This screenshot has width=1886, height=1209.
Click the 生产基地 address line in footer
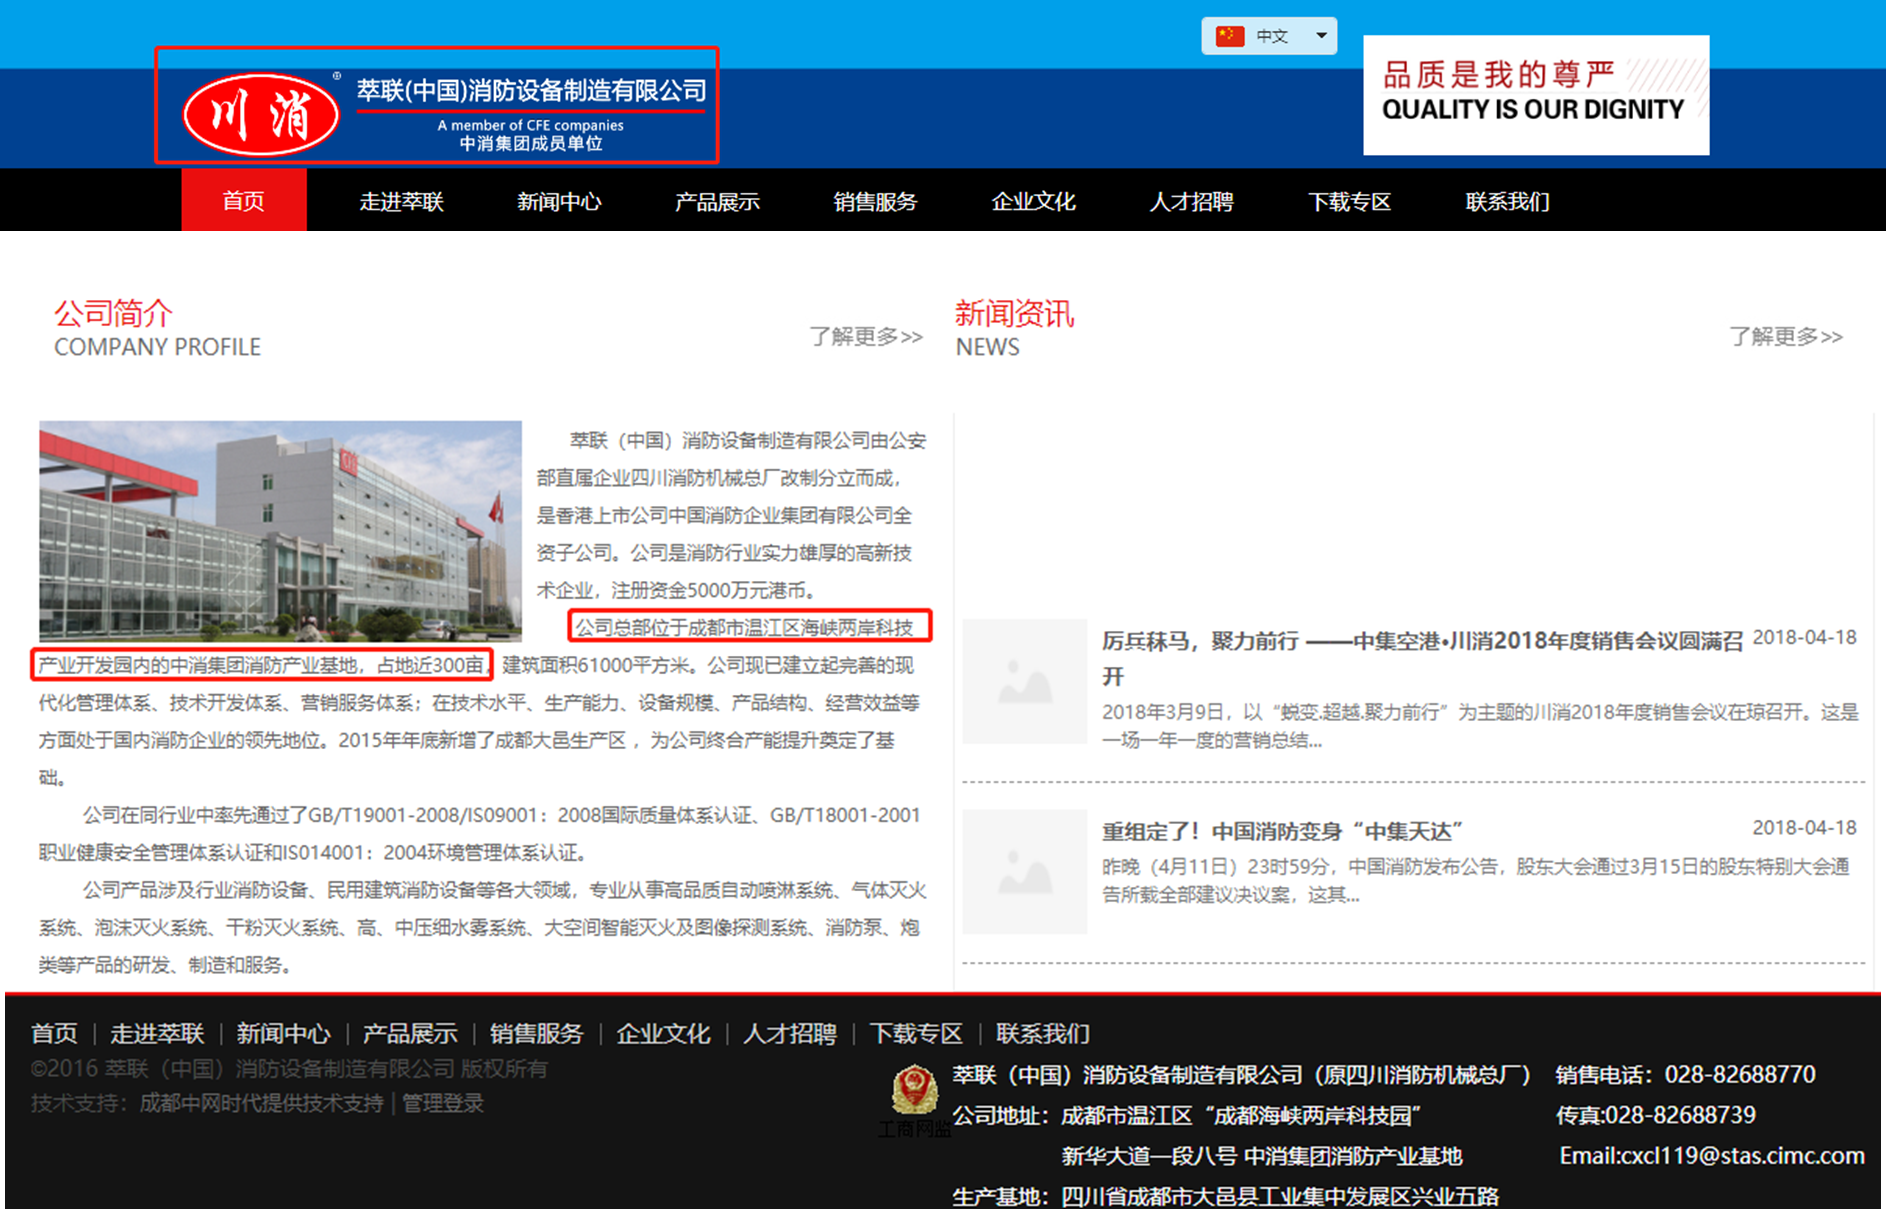point(1225,1196)
